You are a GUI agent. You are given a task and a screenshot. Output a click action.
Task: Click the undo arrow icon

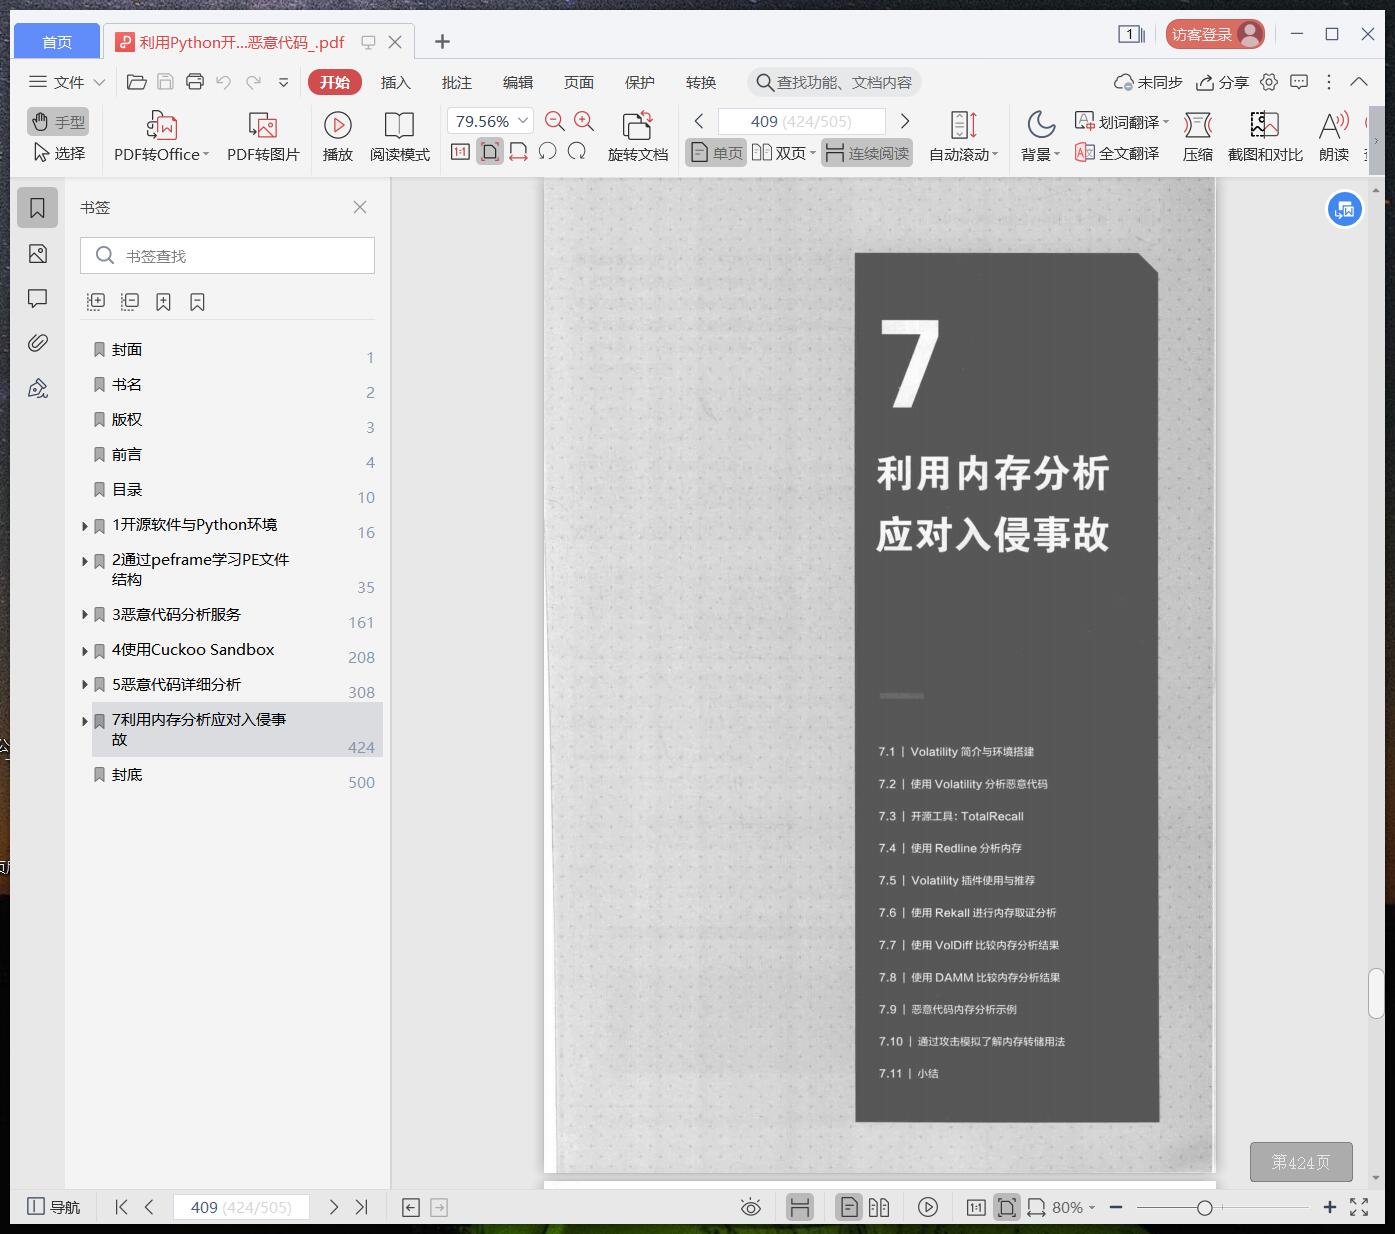pos(224,82)
